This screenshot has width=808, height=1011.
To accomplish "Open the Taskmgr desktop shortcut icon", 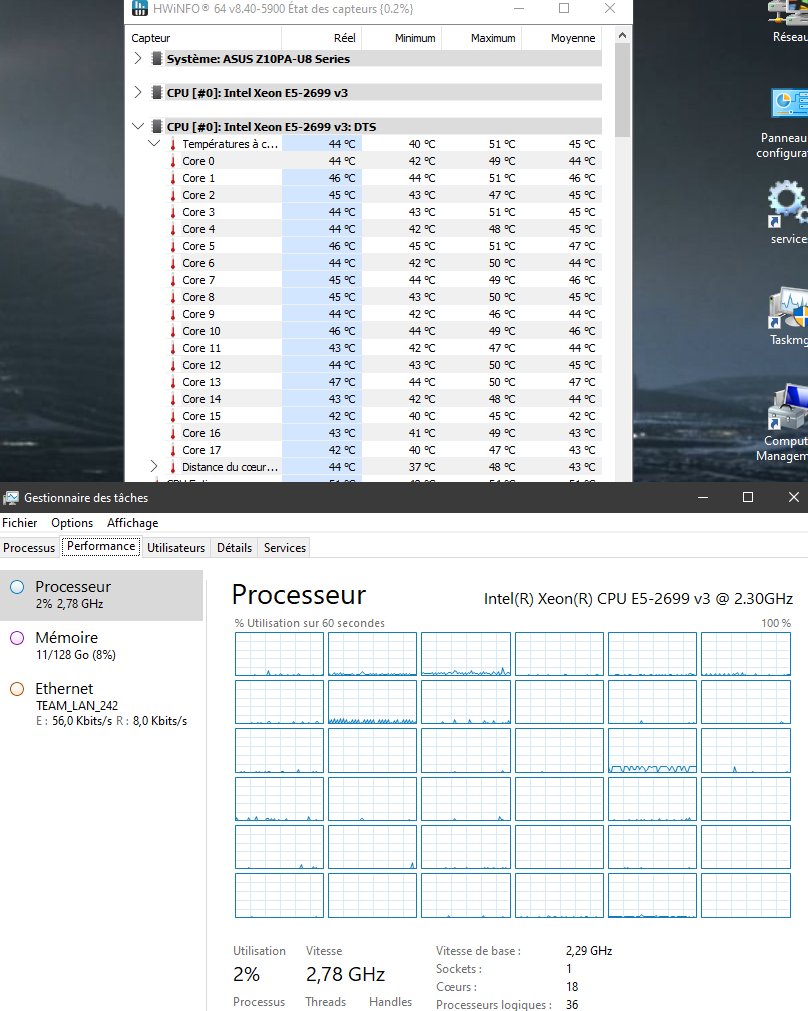I will point(789,308).
